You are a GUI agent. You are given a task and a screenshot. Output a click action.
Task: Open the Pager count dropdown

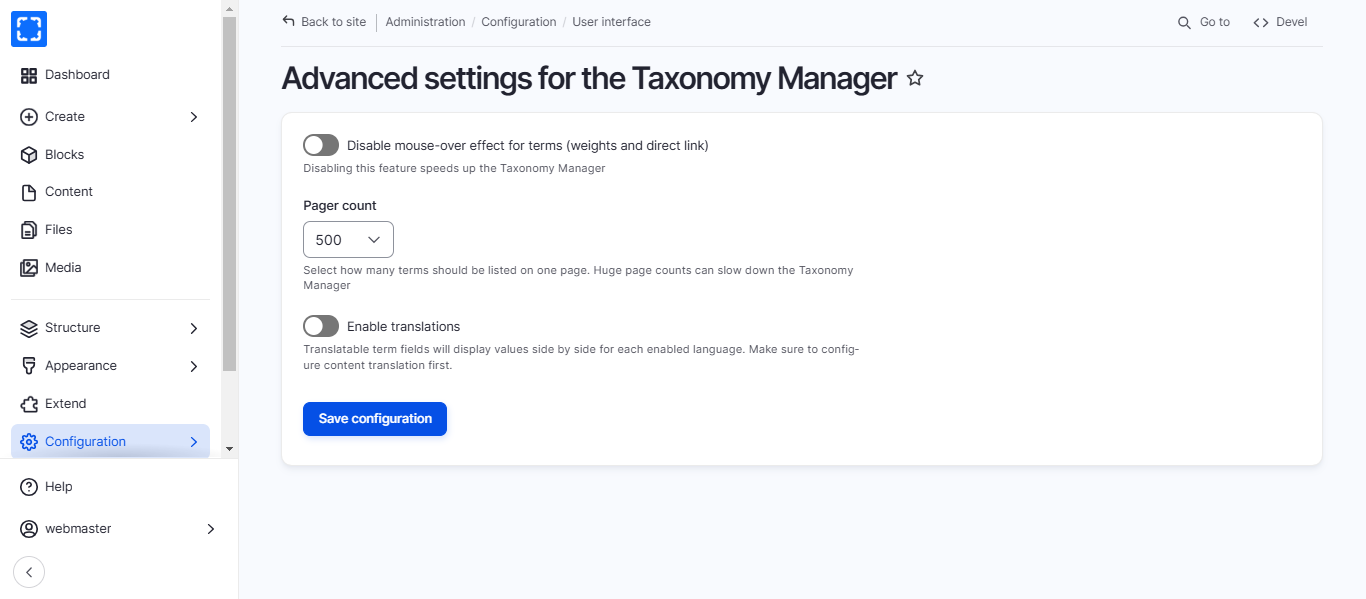pos(348,240)
